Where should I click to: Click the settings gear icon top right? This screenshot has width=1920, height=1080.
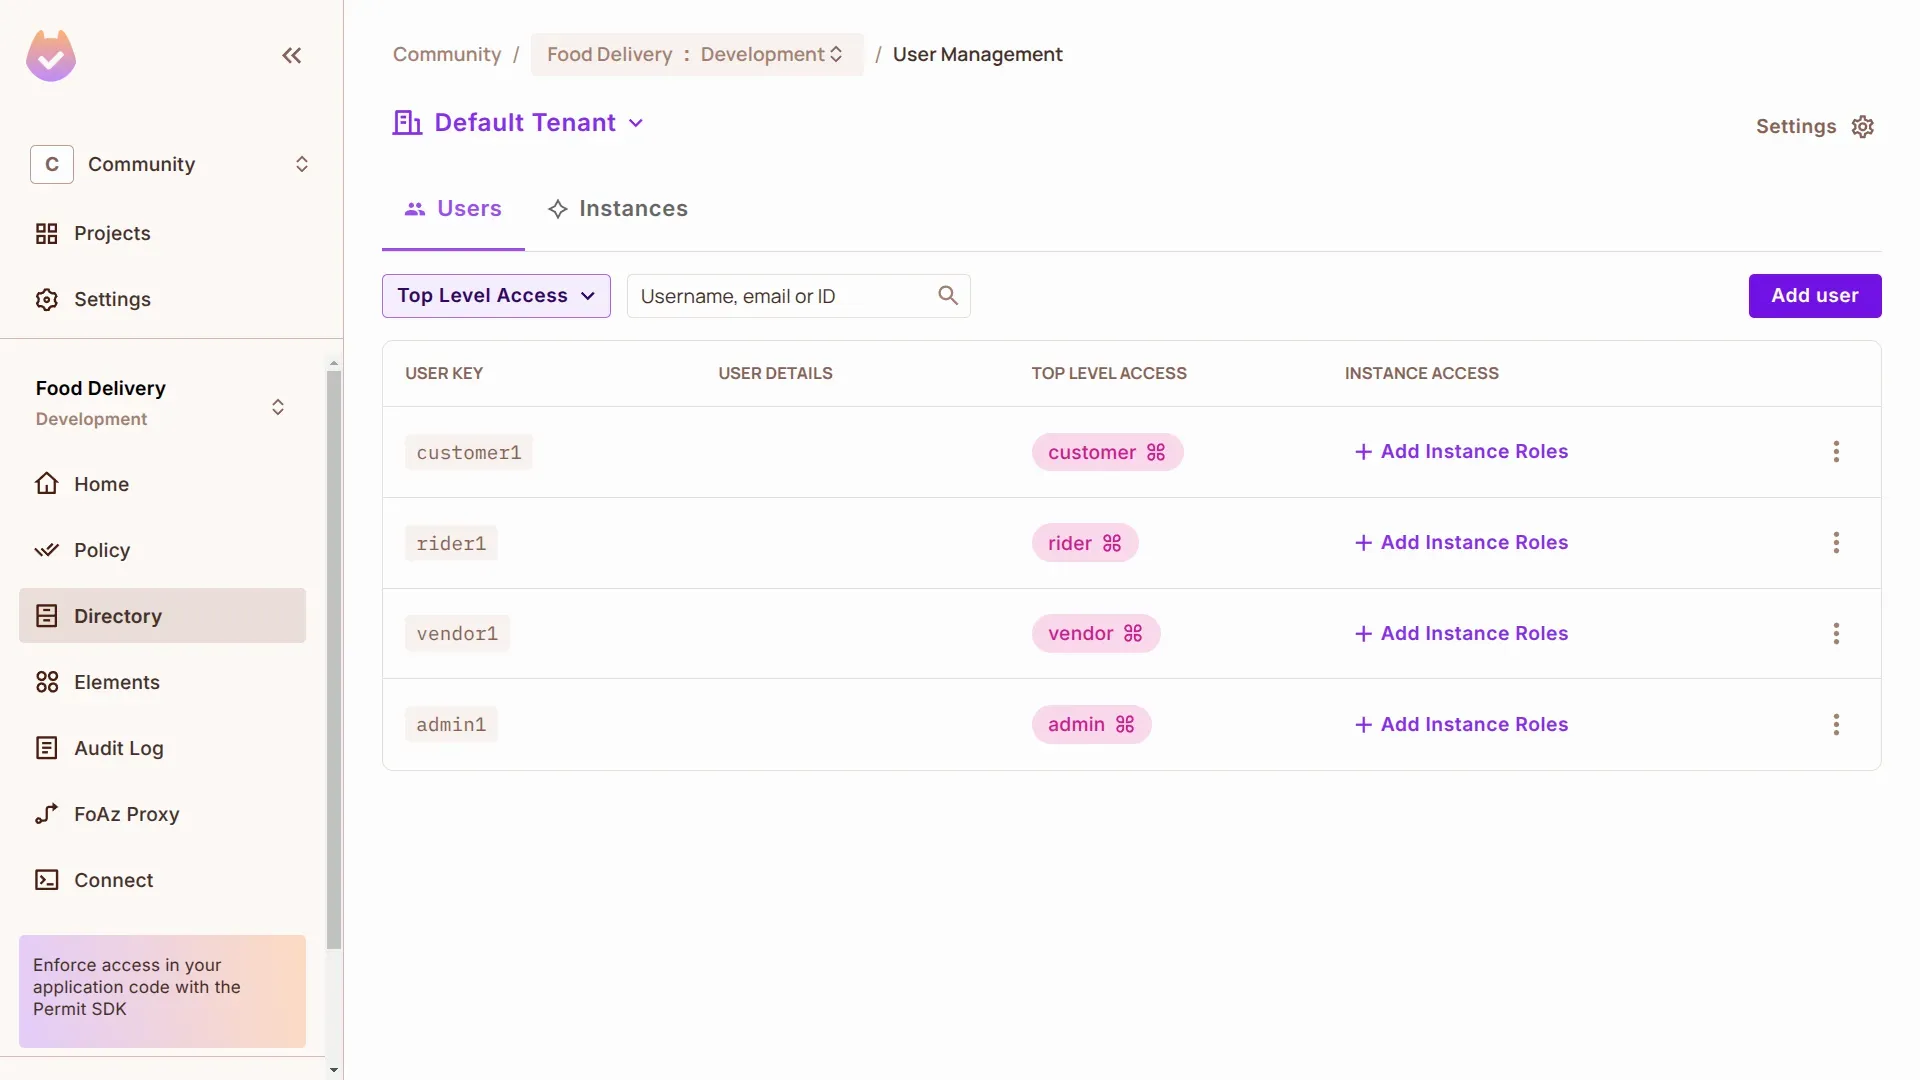click(1862, 127)
